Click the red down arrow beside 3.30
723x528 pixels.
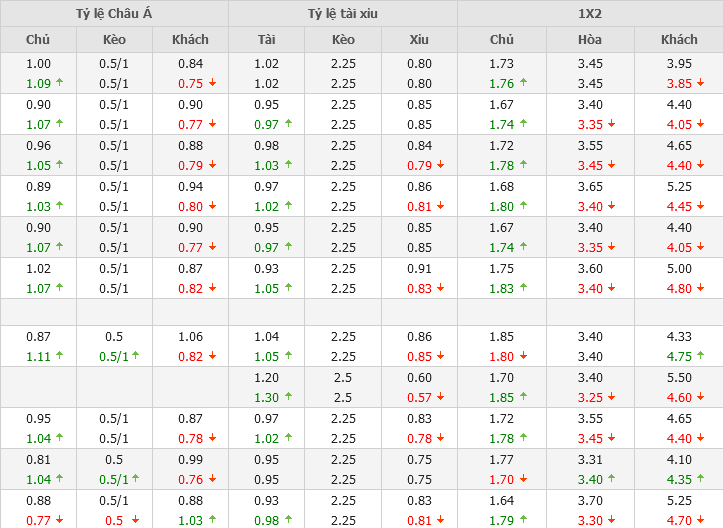(611, 519)
